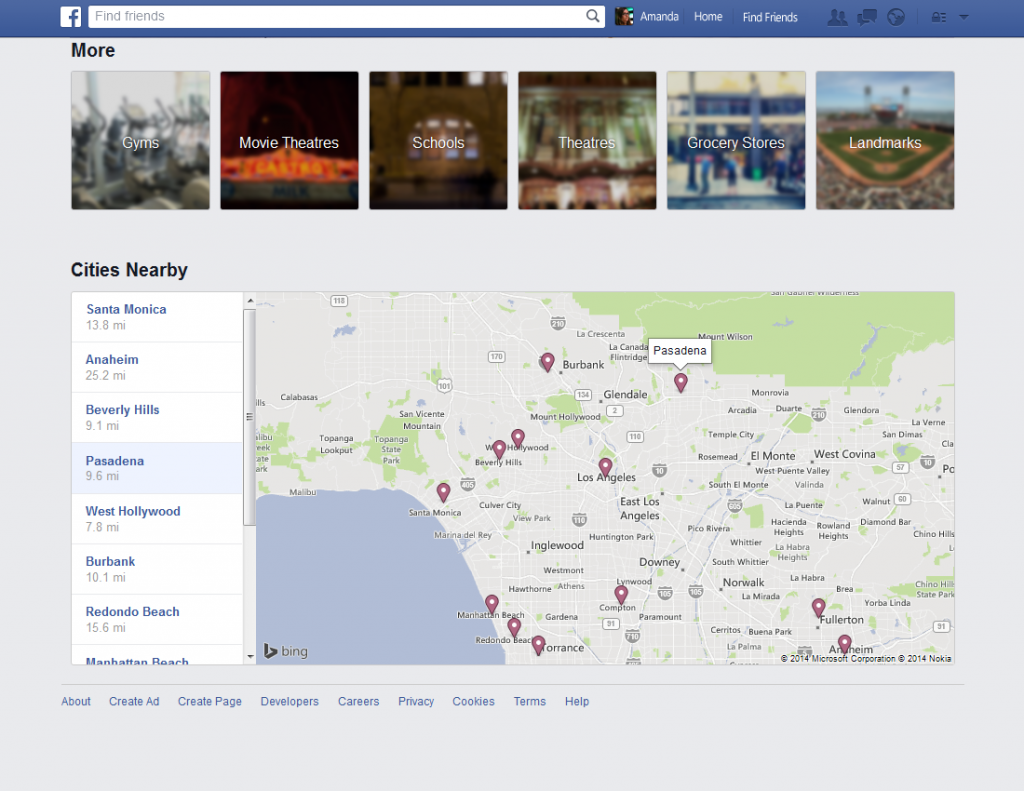Select Santa Monica in the cities list
1024x791 pixels.
(x=157, y=317)
